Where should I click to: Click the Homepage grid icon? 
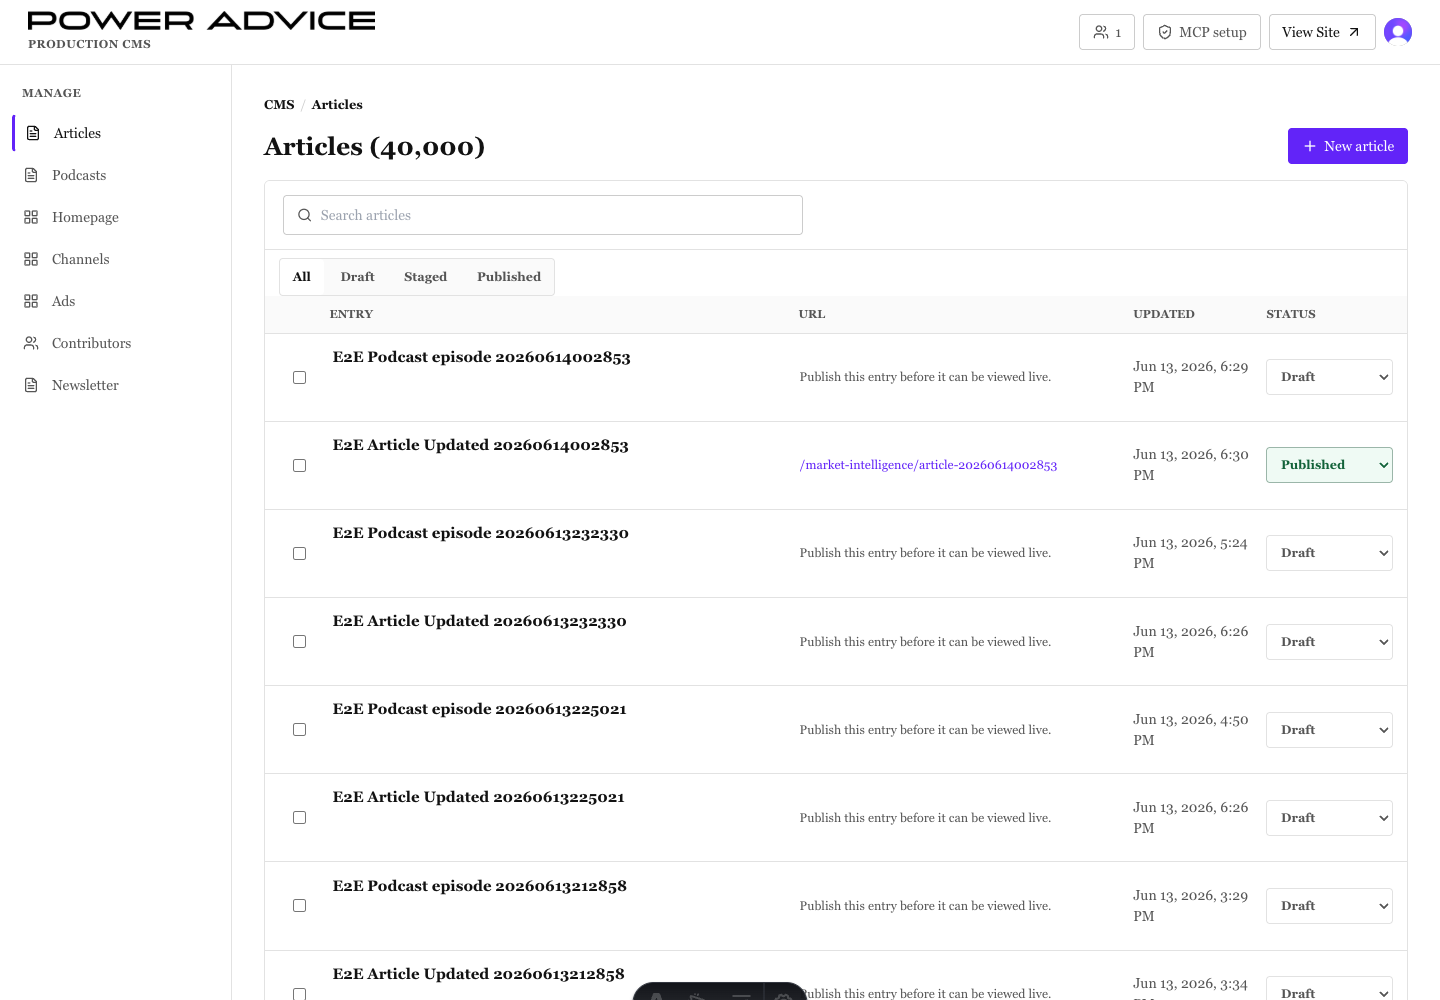tap(31, 217)
